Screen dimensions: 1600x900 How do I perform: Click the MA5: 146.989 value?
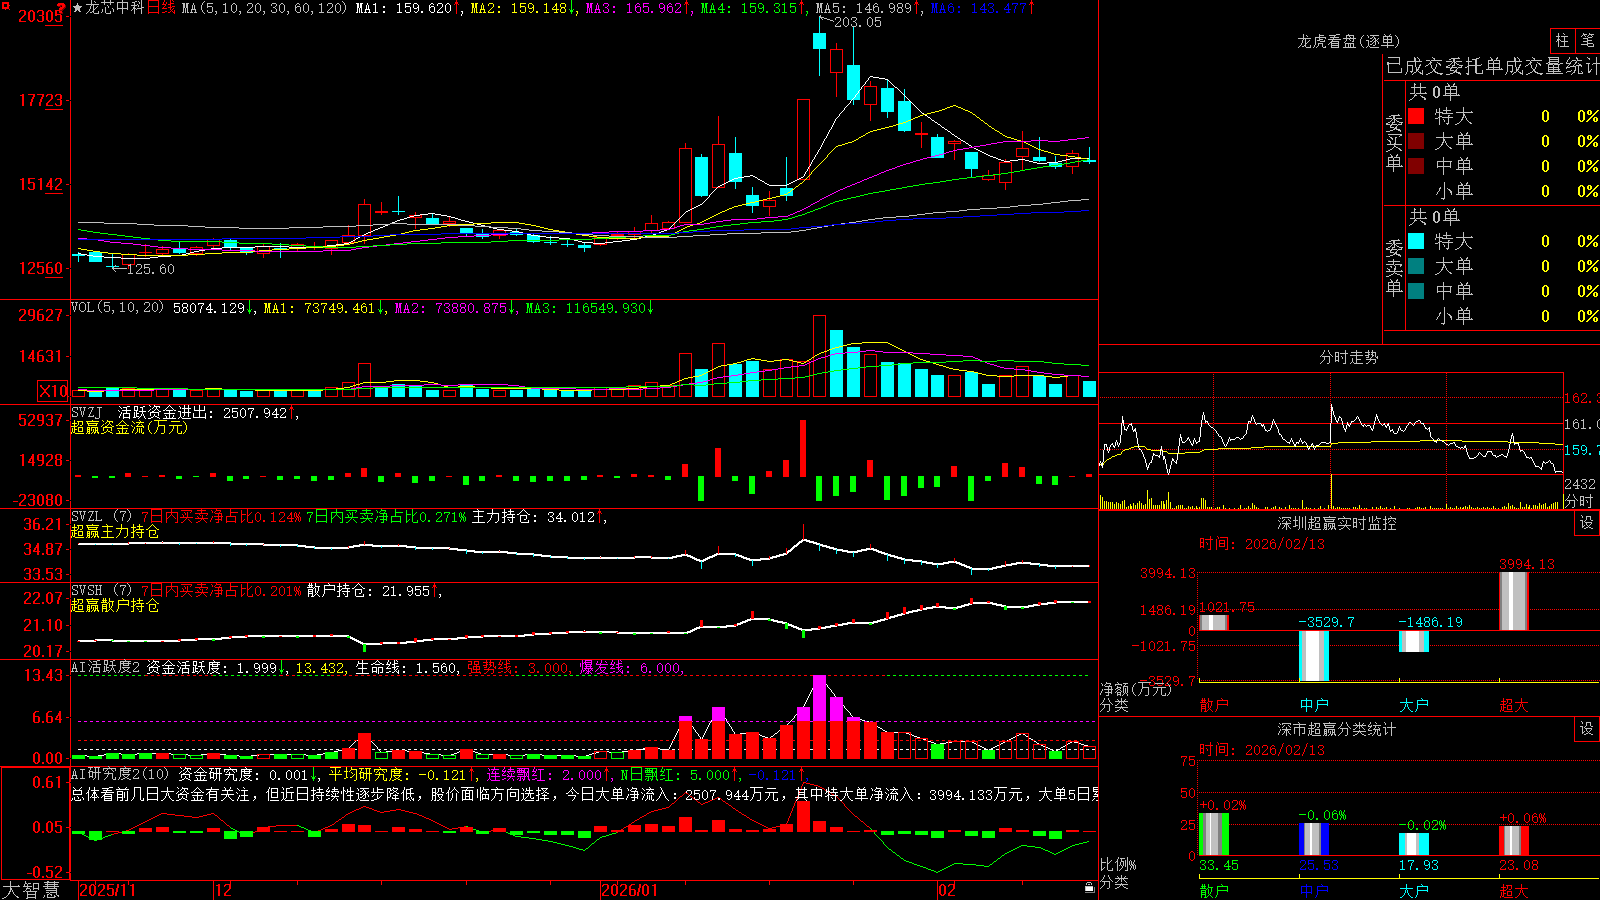(x=864, y=8)
